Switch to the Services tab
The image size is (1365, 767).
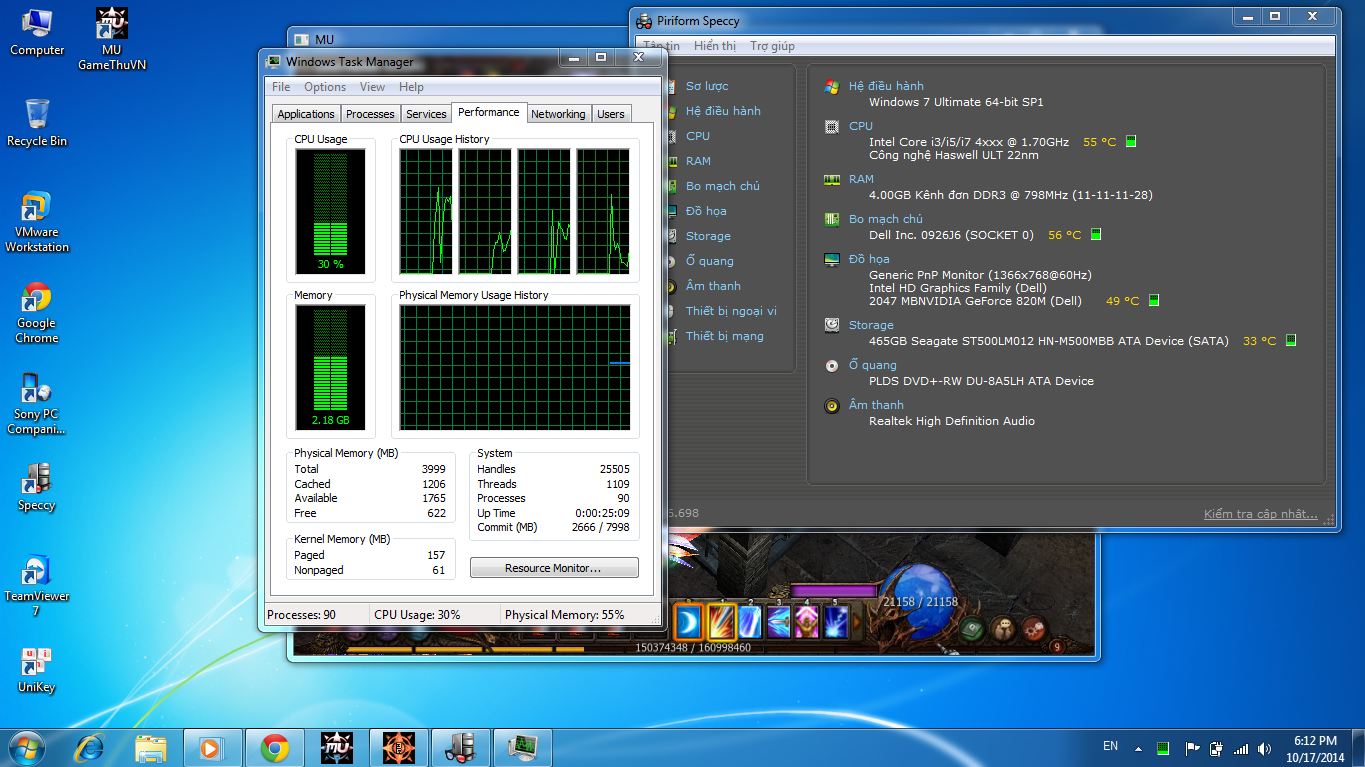coord(426,114)
